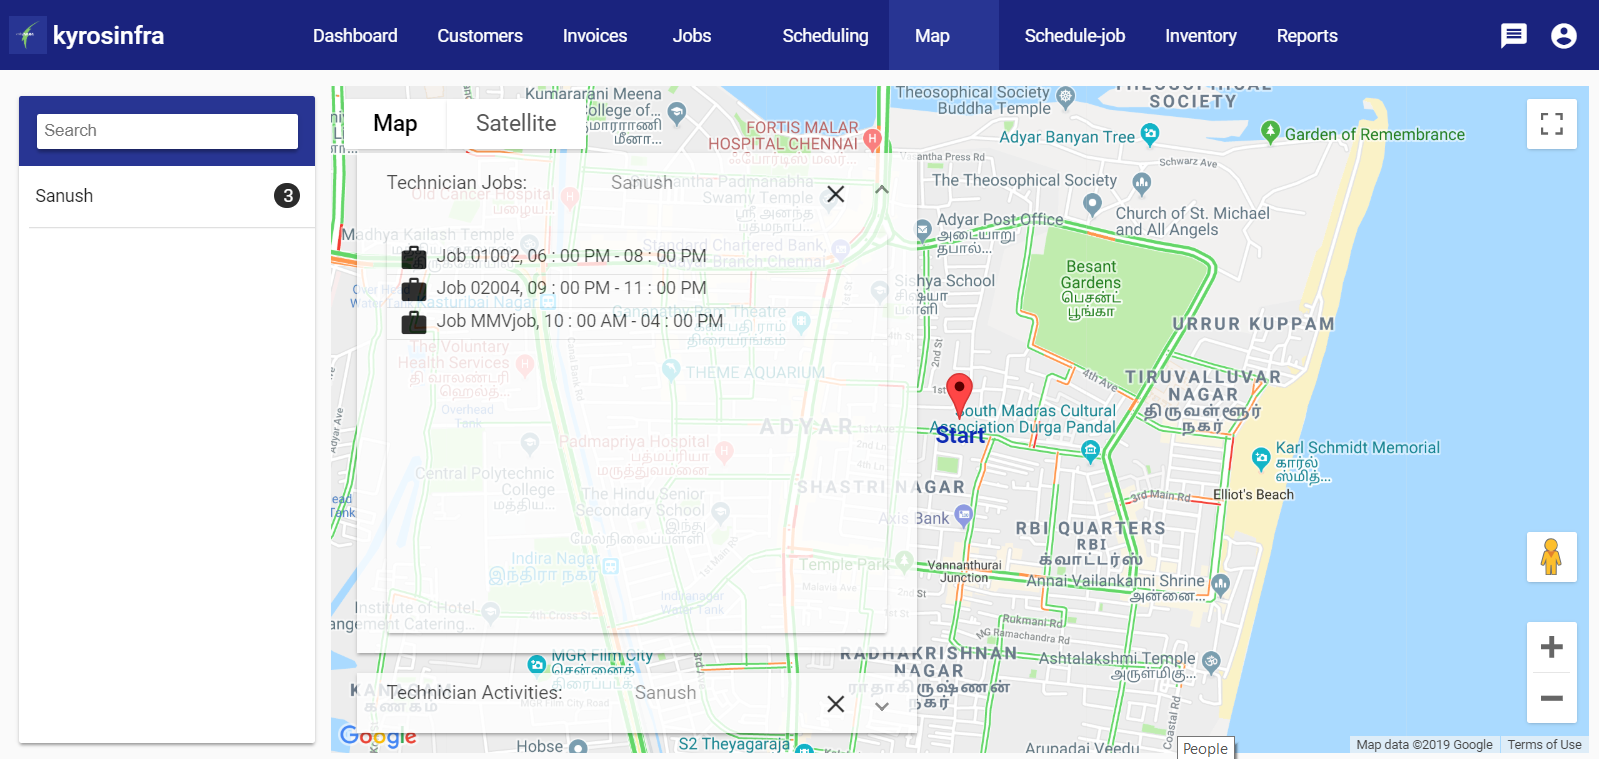Collapse the Technician Jobs panel

pyautogui.click(x=882, y=190)
